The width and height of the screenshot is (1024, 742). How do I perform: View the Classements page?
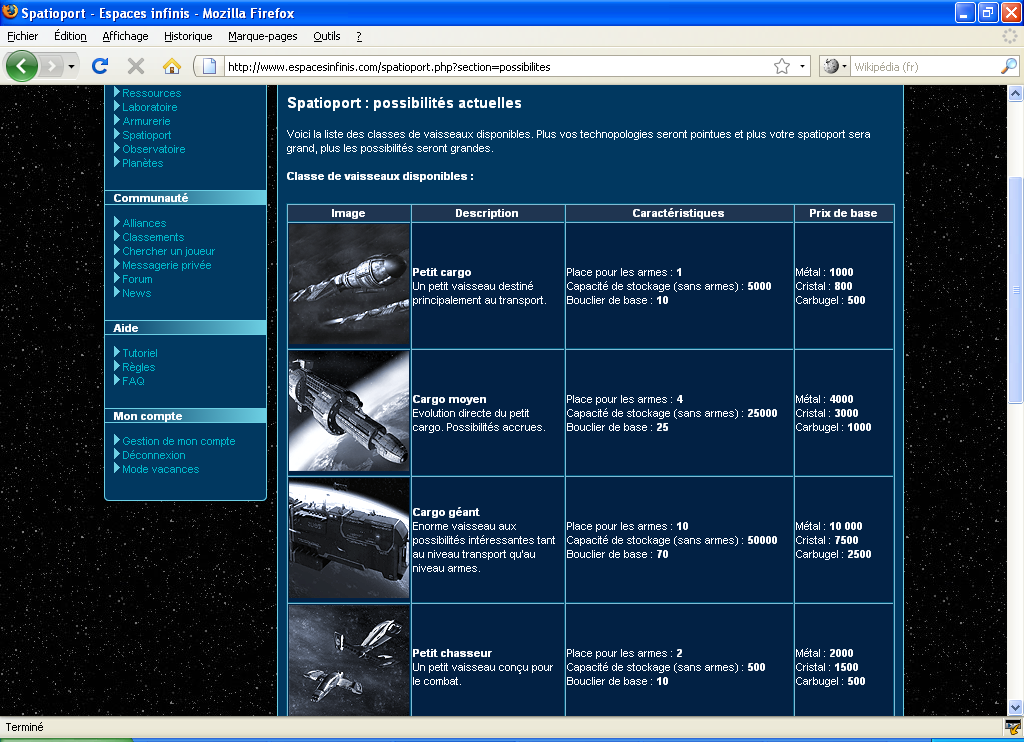pos(153,238)
